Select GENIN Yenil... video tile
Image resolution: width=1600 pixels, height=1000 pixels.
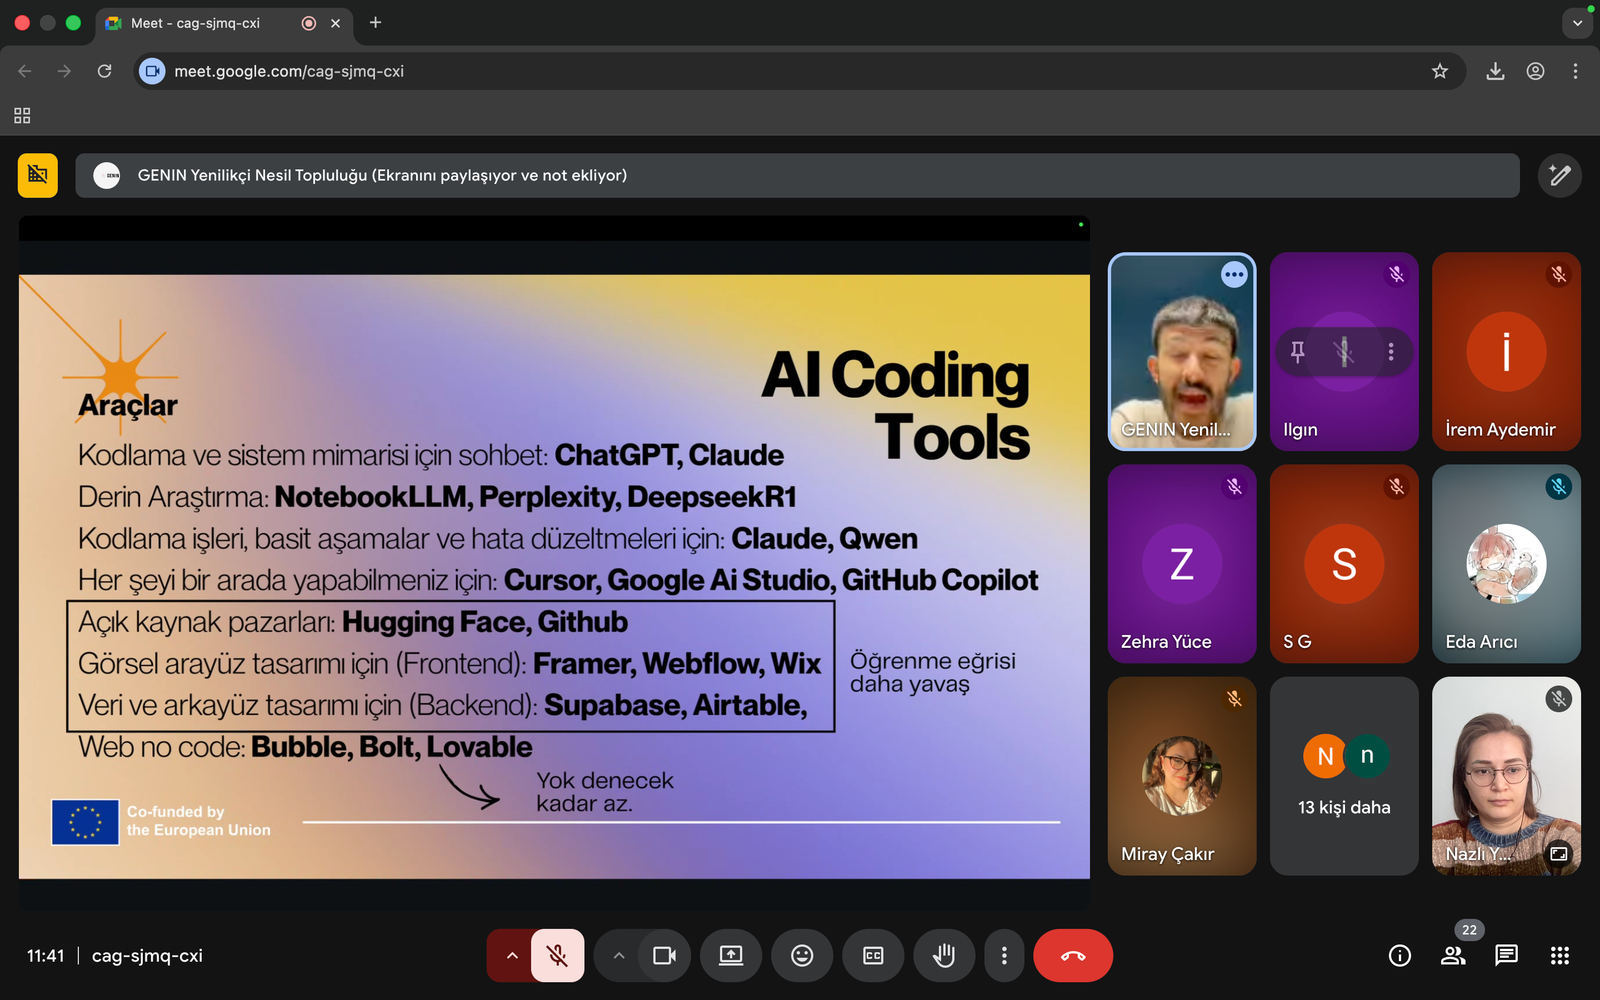(x=1182, y=352)
